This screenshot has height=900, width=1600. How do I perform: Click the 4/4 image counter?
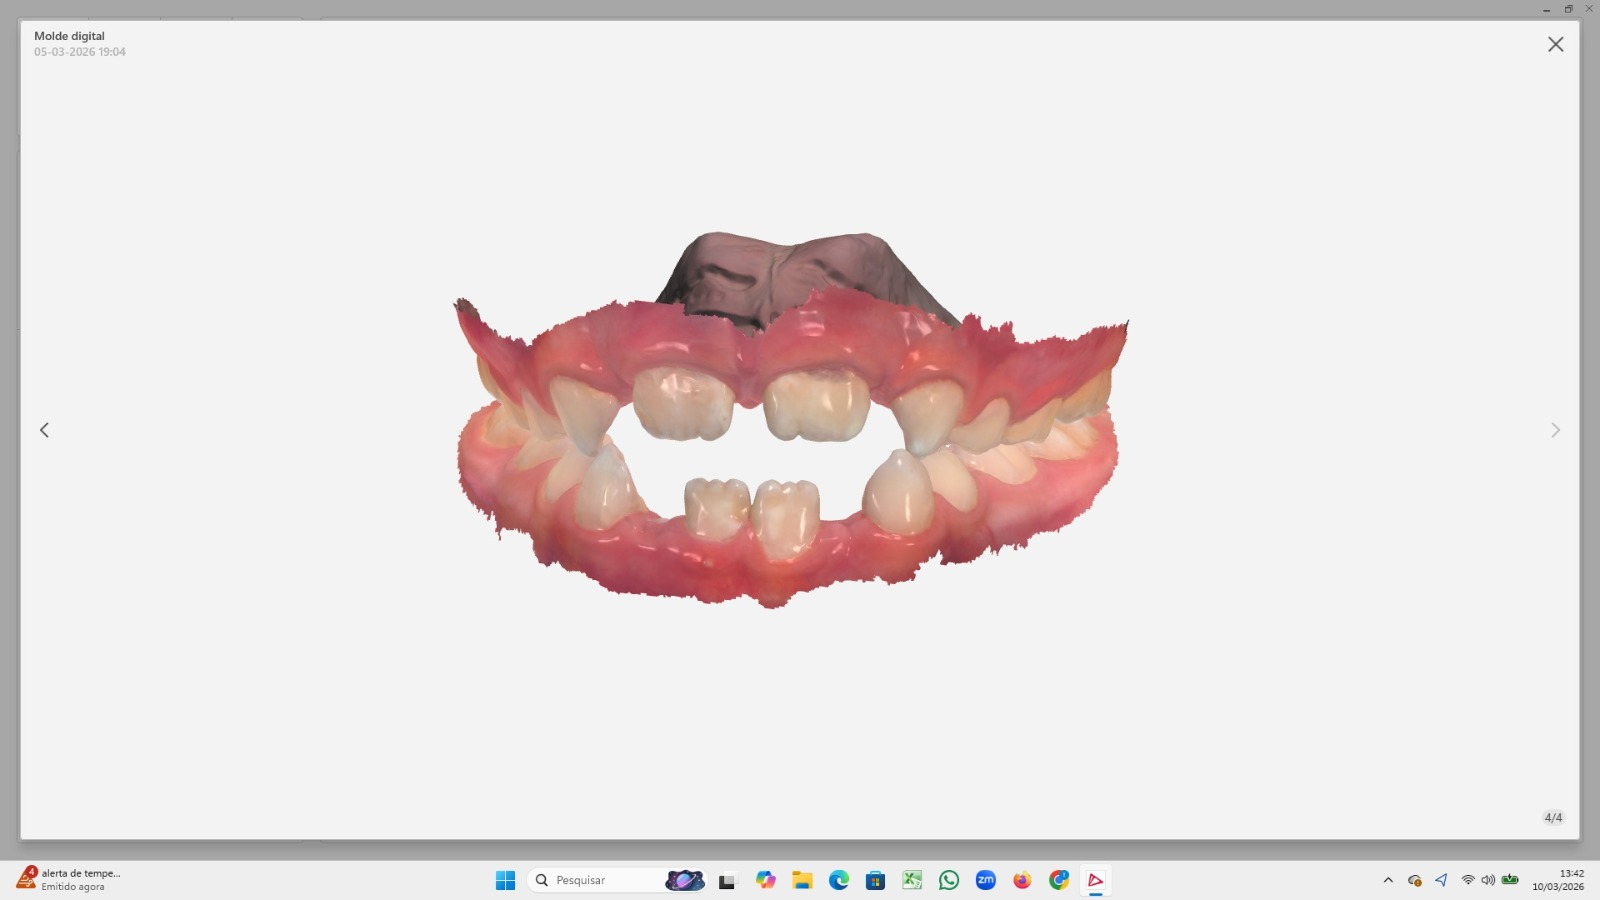click(x=1553, y=818)
